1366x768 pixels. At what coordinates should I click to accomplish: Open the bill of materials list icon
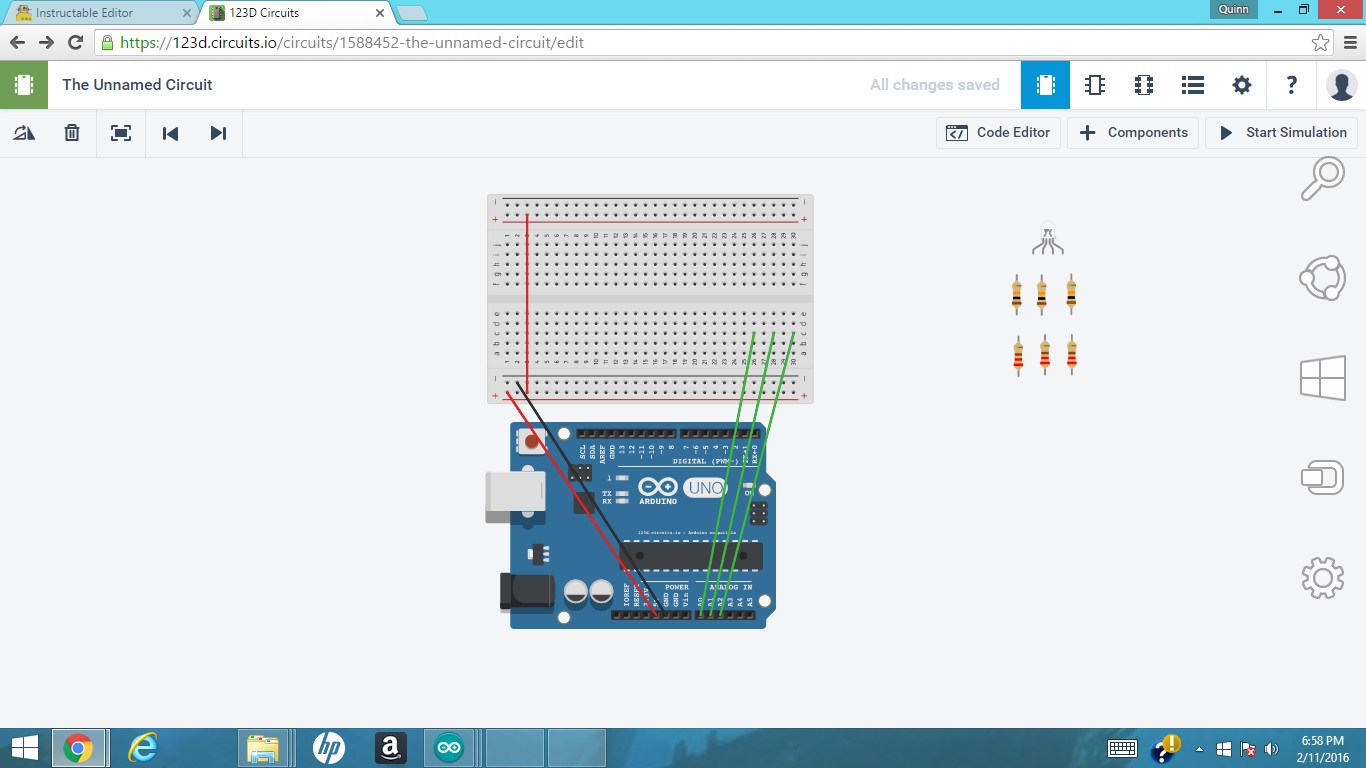pos(1192,85)
